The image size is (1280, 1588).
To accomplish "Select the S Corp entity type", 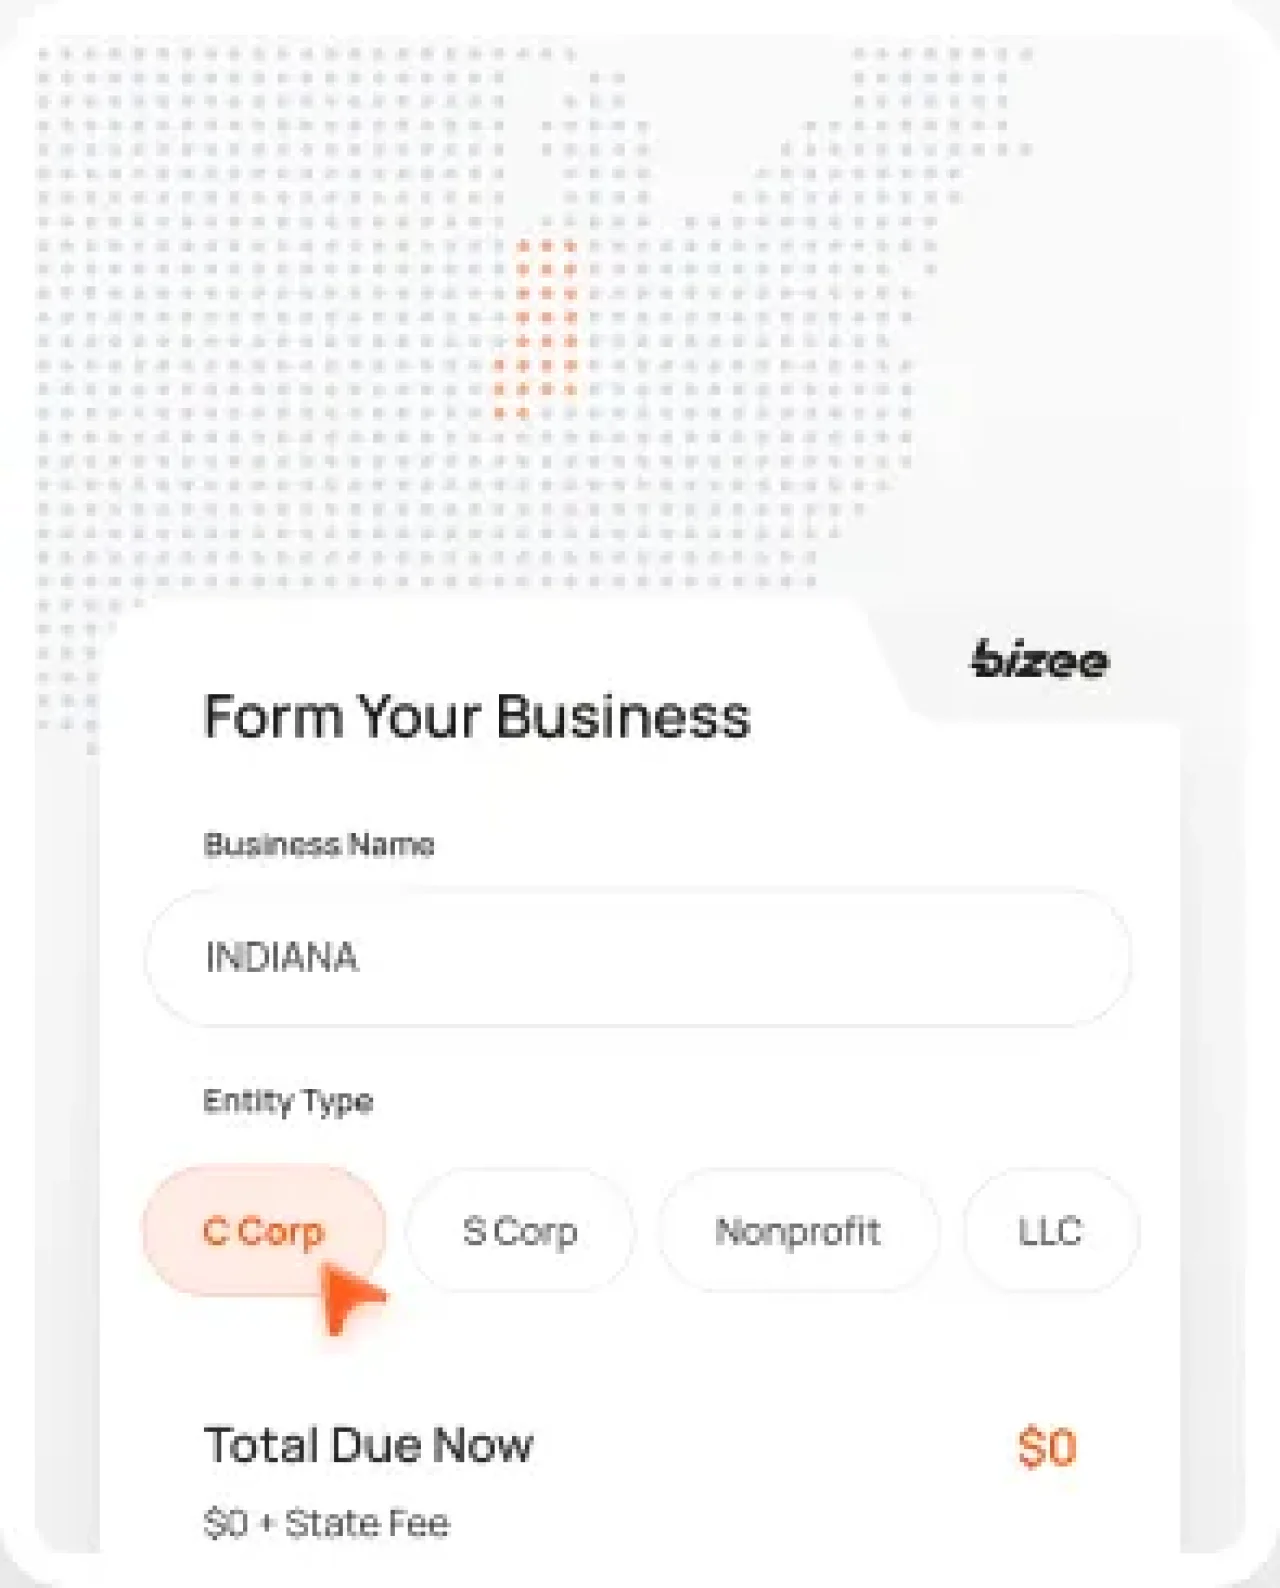I will coord(520,1232).
